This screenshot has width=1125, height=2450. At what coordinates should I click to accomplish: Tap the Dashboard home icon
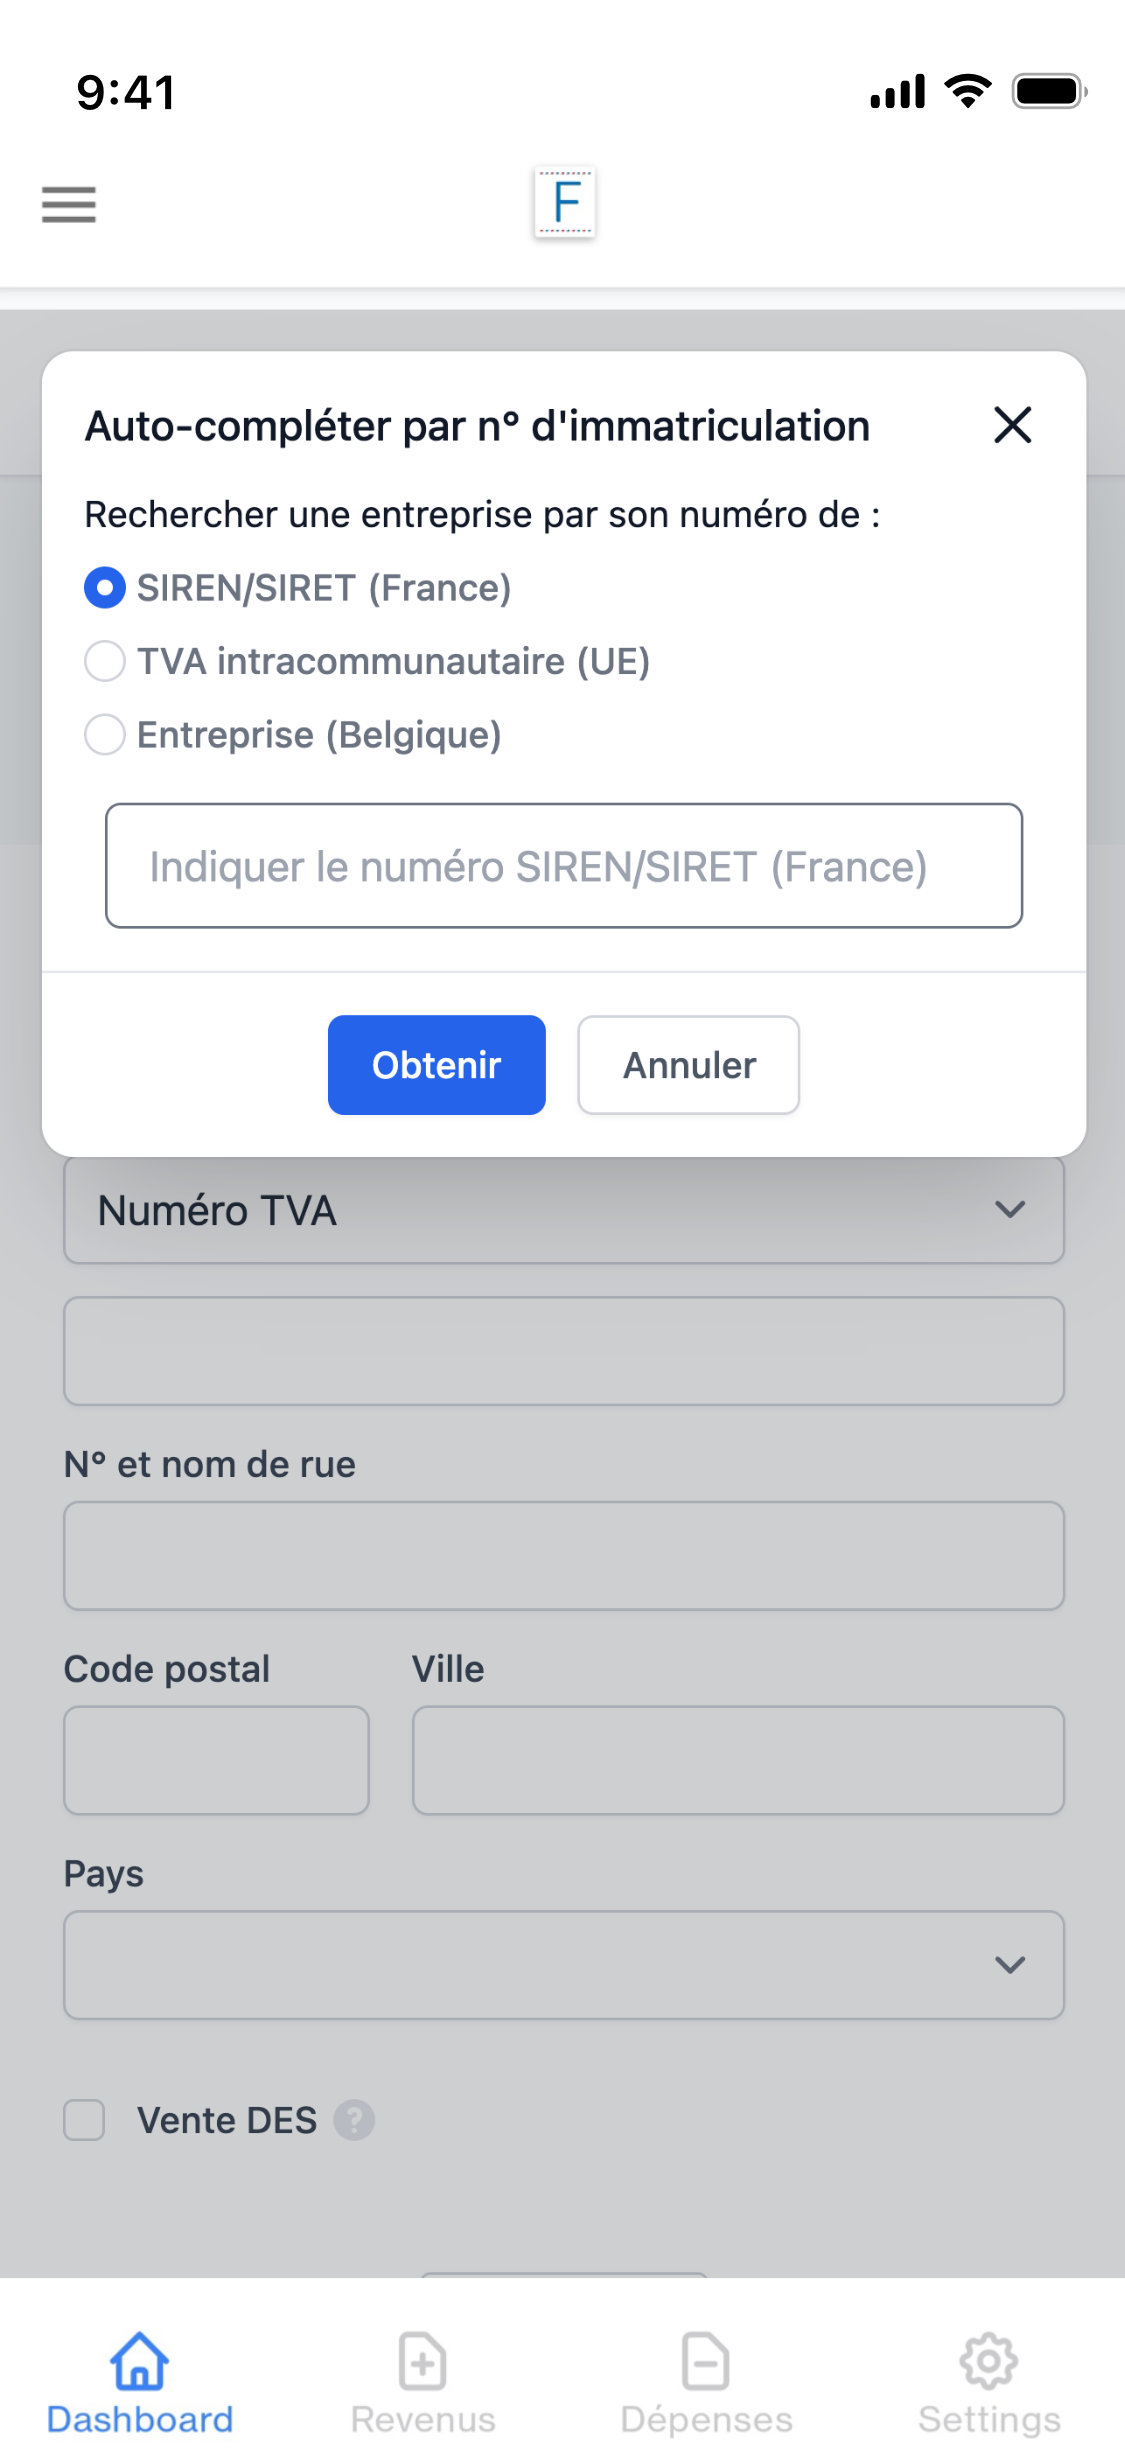[139, 2362]
